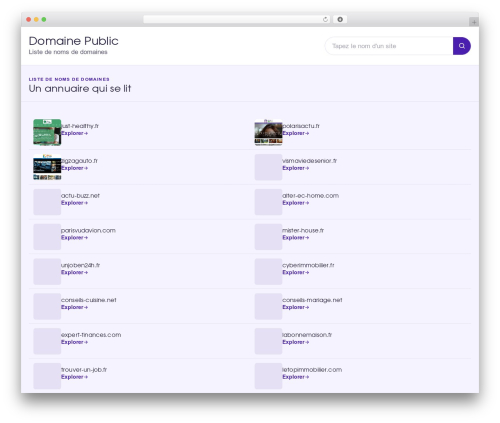Open the polarisactu.fr thumbnail

(x=268, y=132)
